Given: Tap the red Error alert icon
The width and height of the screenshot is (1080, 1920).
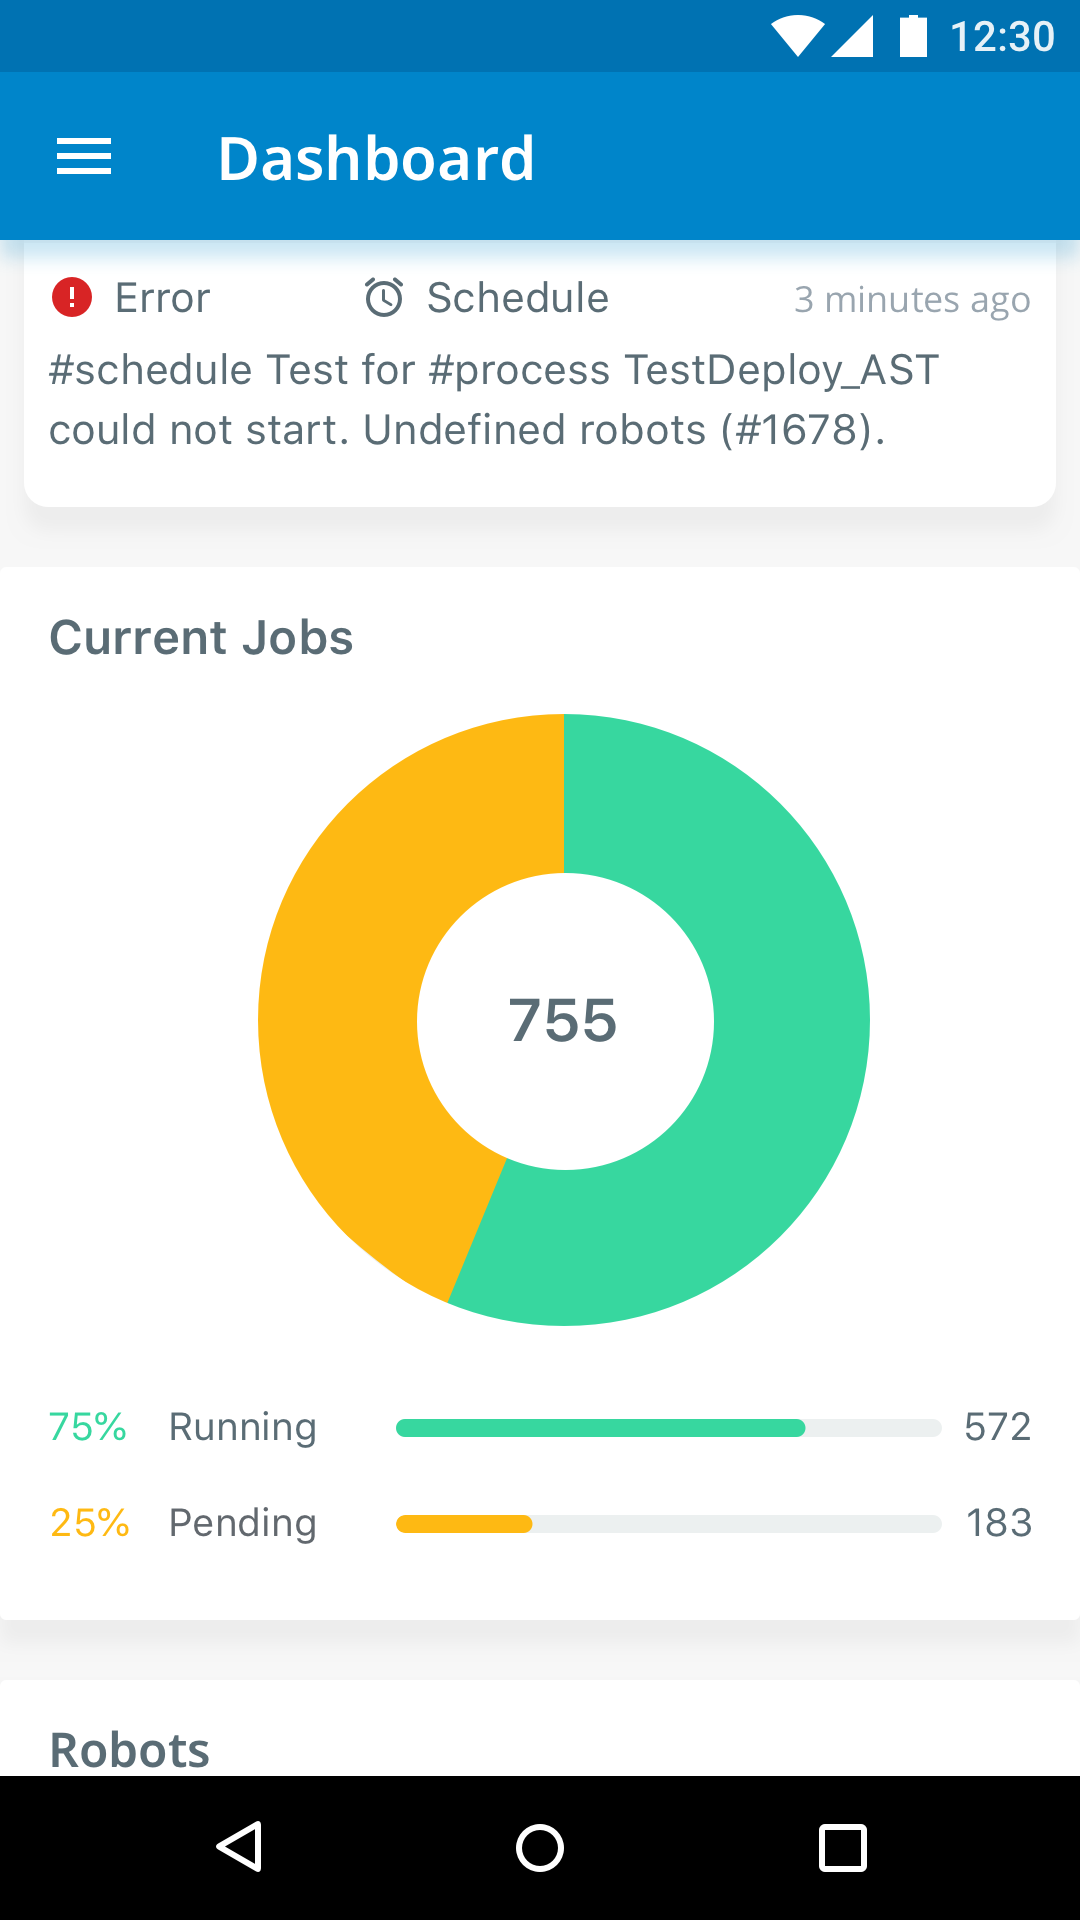Looking at the screenshot, I should click(x=72, y=297).
